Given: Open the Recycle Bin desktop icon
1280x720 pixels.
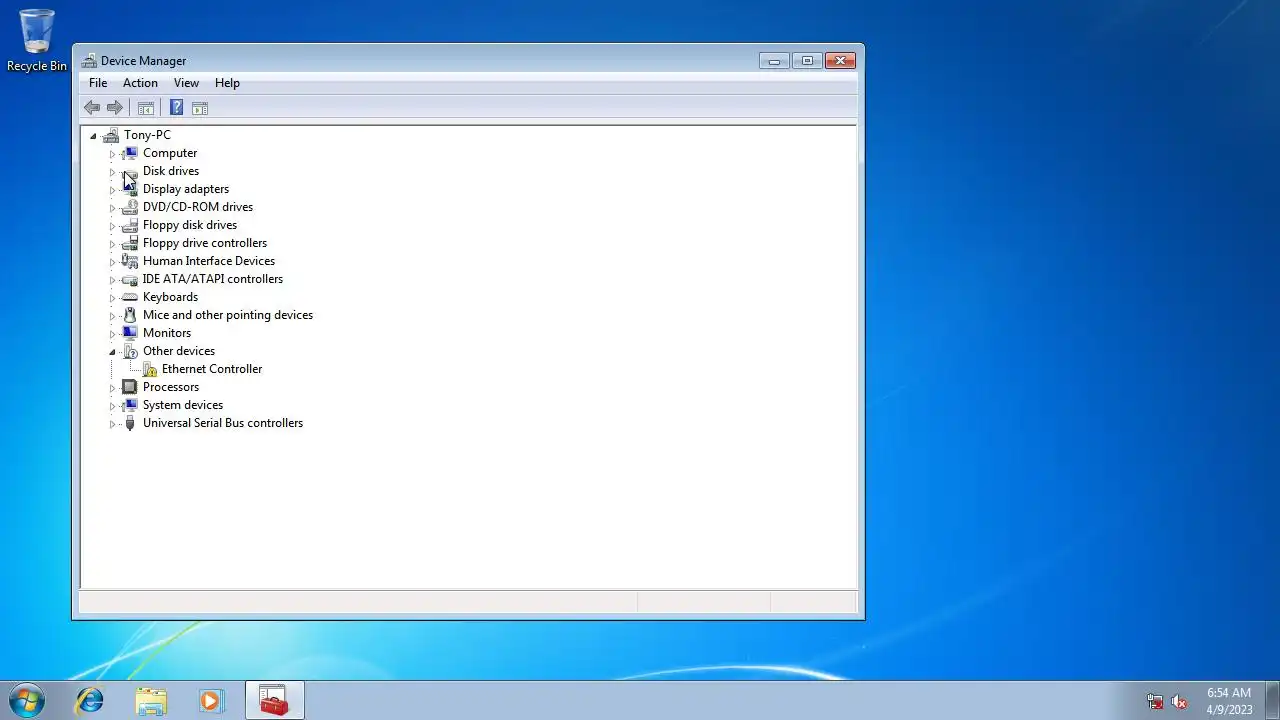Looking at the screenshot, I should 37,41.
